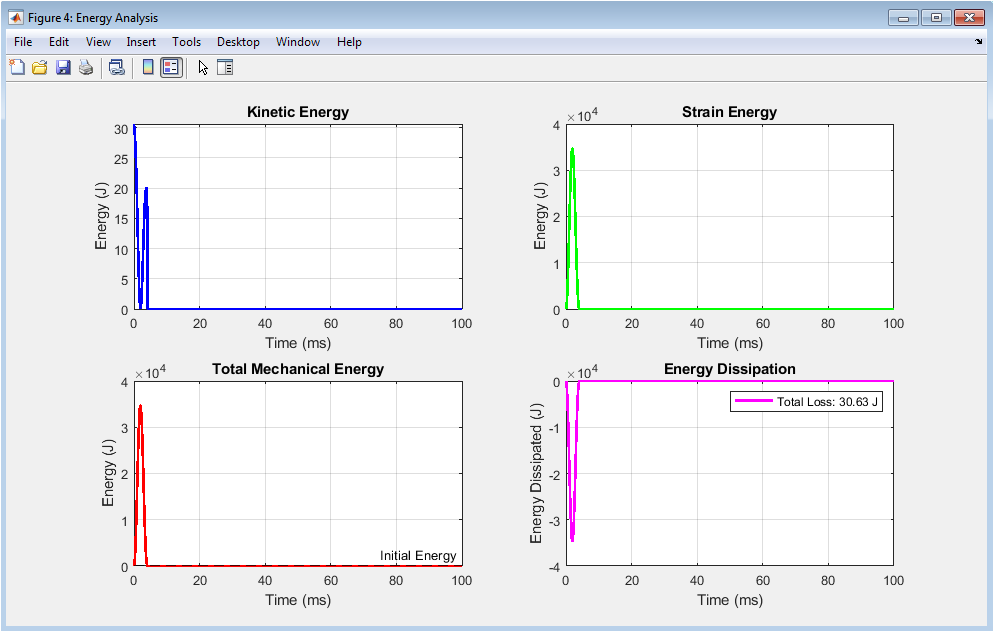Open the Property Inspector panel icon
This screenshot has width=994, height=632.
pos(225,68)
